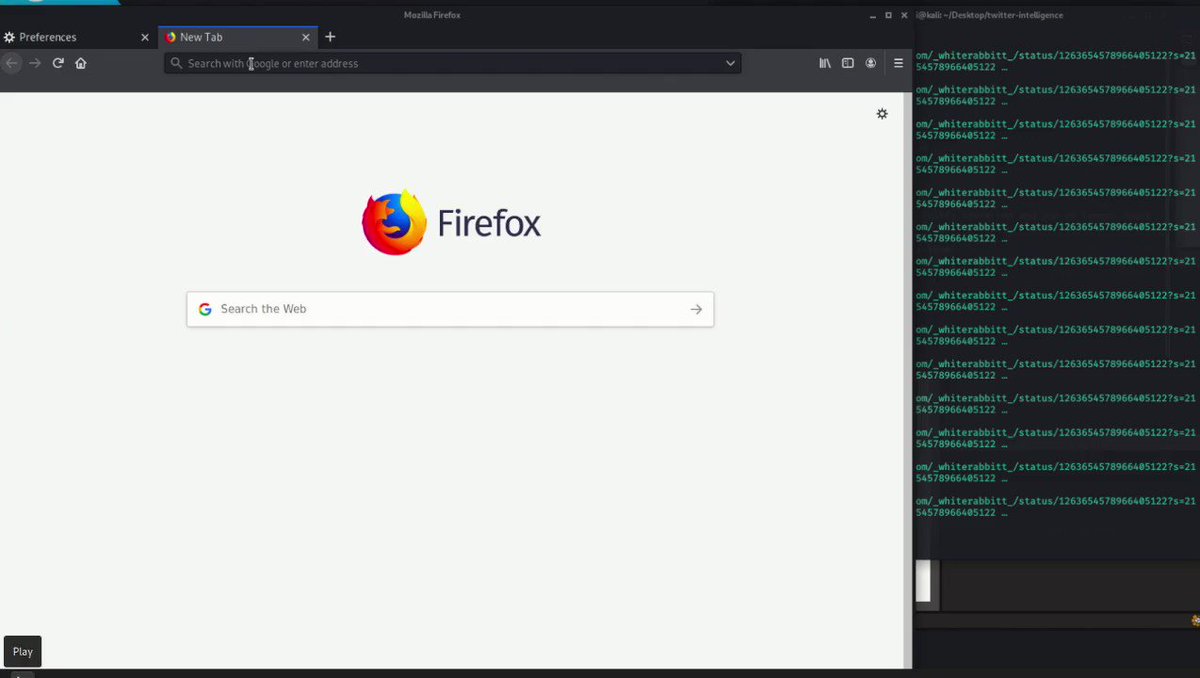Open new tab page customize gear
The image size is (1200, 678).
coord(882,114)
